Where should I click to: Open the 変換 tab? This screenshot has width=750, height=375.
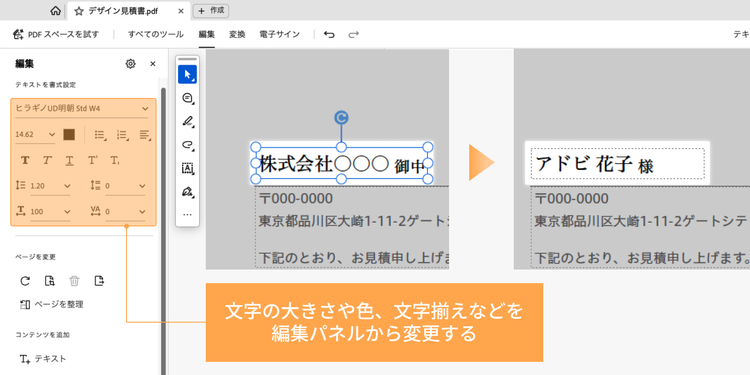[x=237, y=34]
